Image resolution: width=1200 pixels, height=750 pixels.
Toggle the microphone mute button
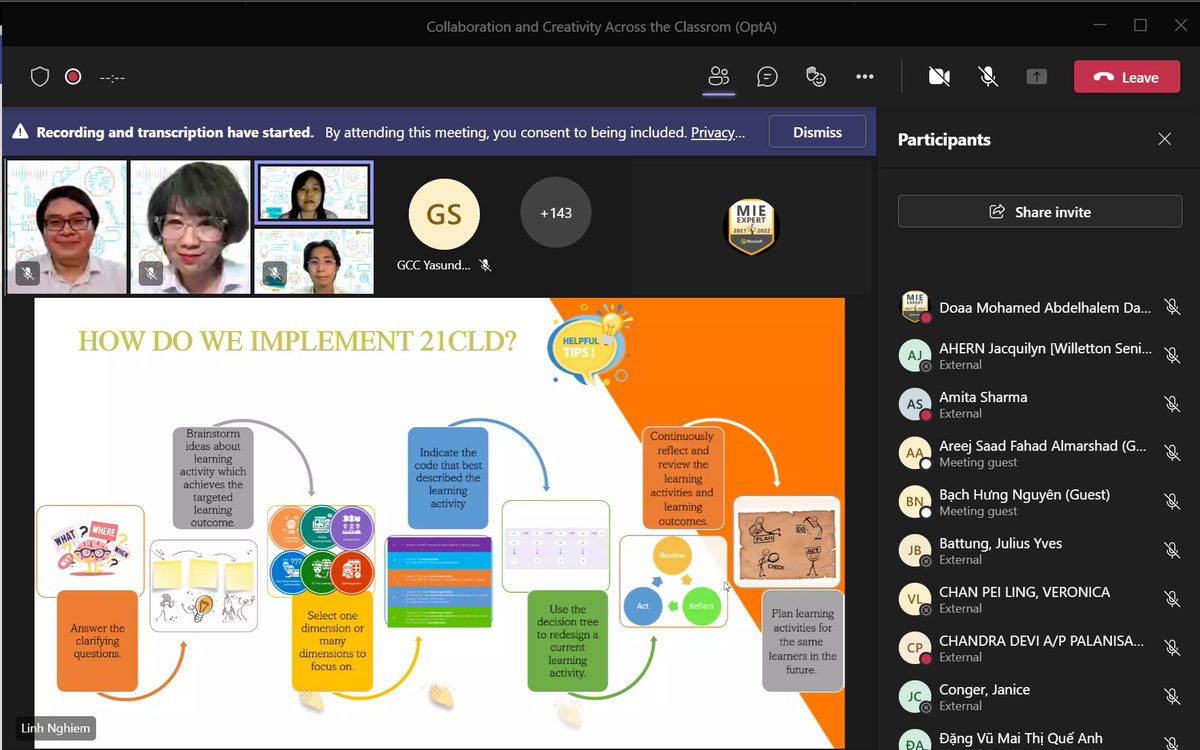(988, 77)
